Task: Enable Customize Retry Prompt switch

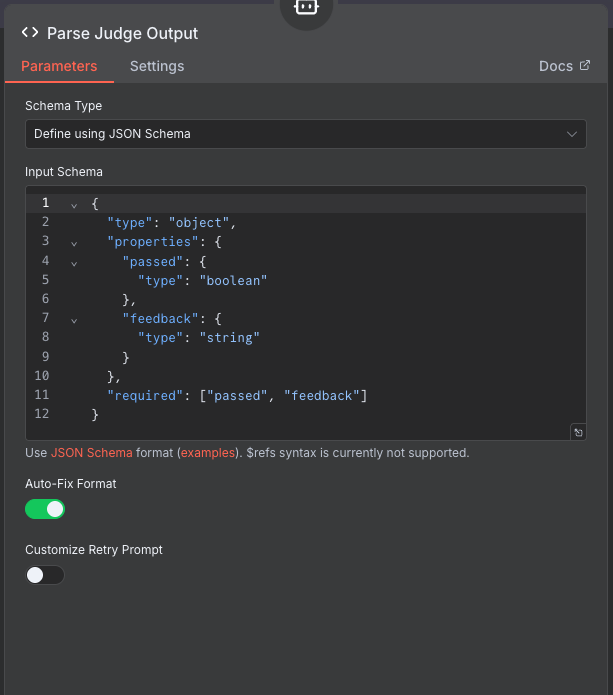Action: pos(45,575)
